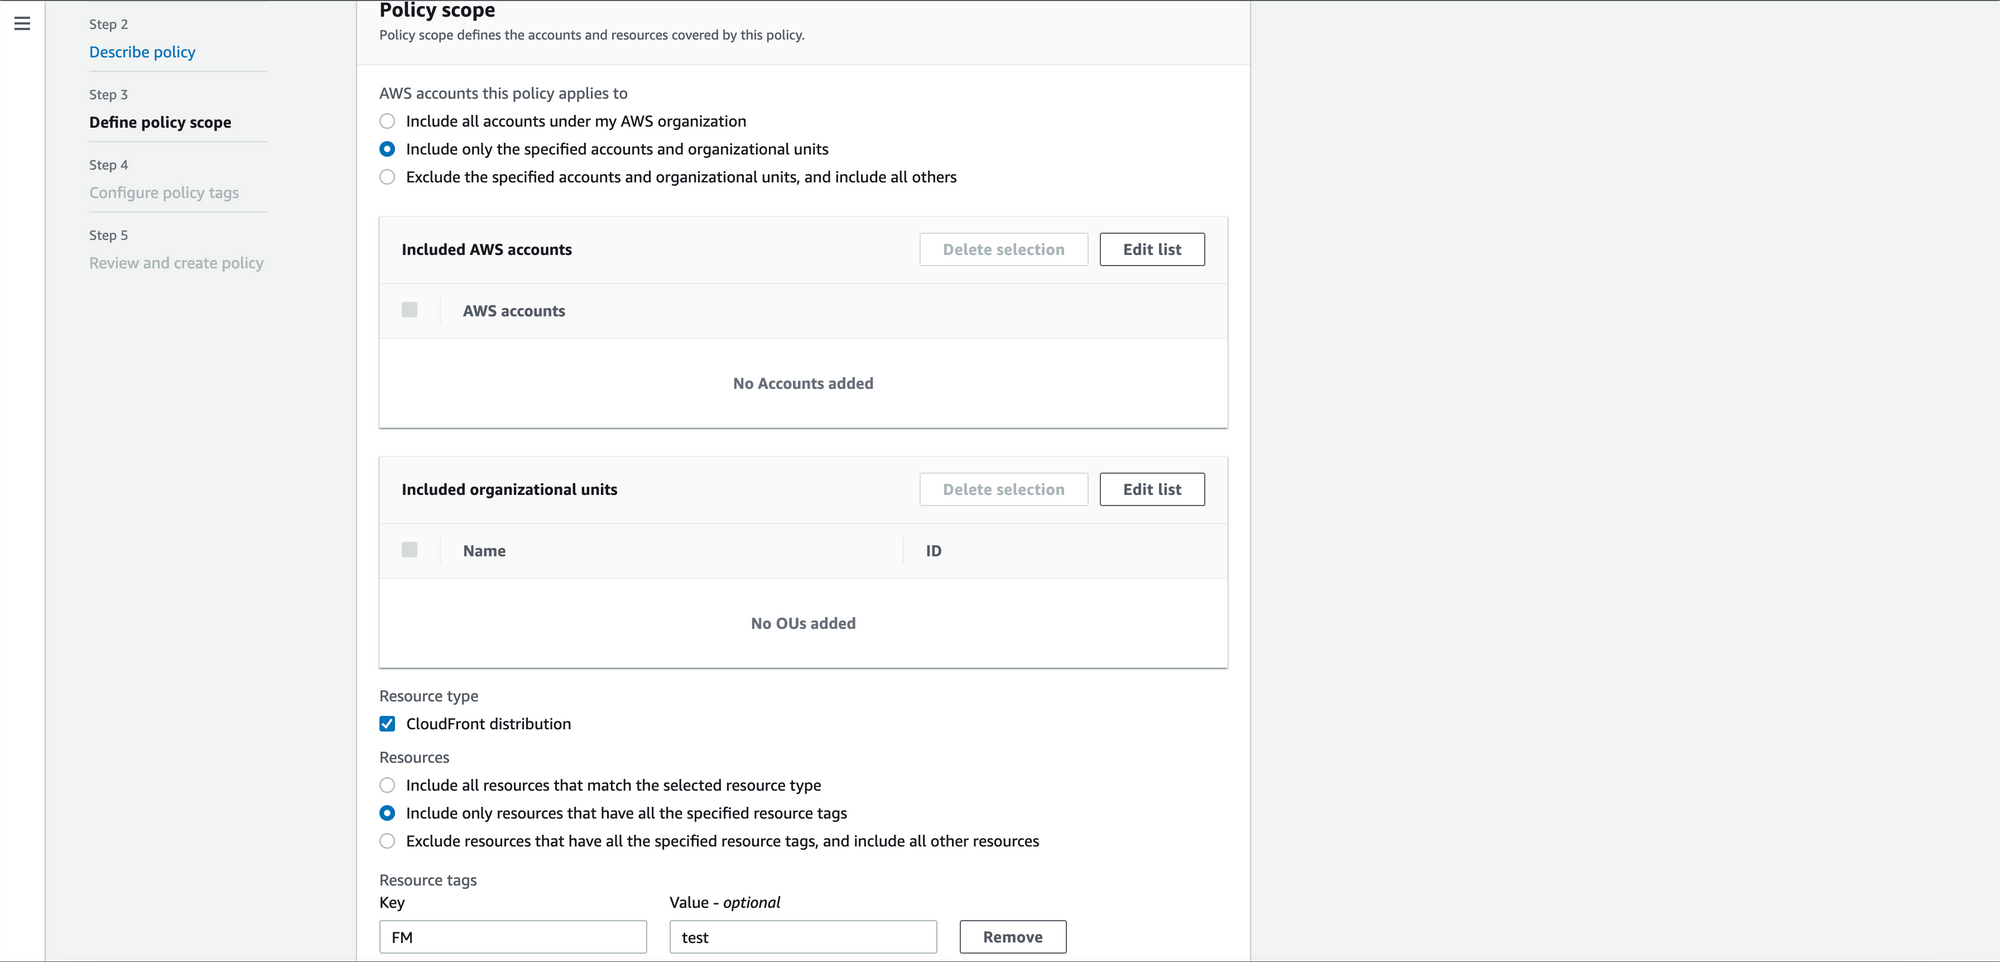
Task: Choose Exclude resources that have specified resource tags
Action: pyautogui.click(x=387, y=841)
